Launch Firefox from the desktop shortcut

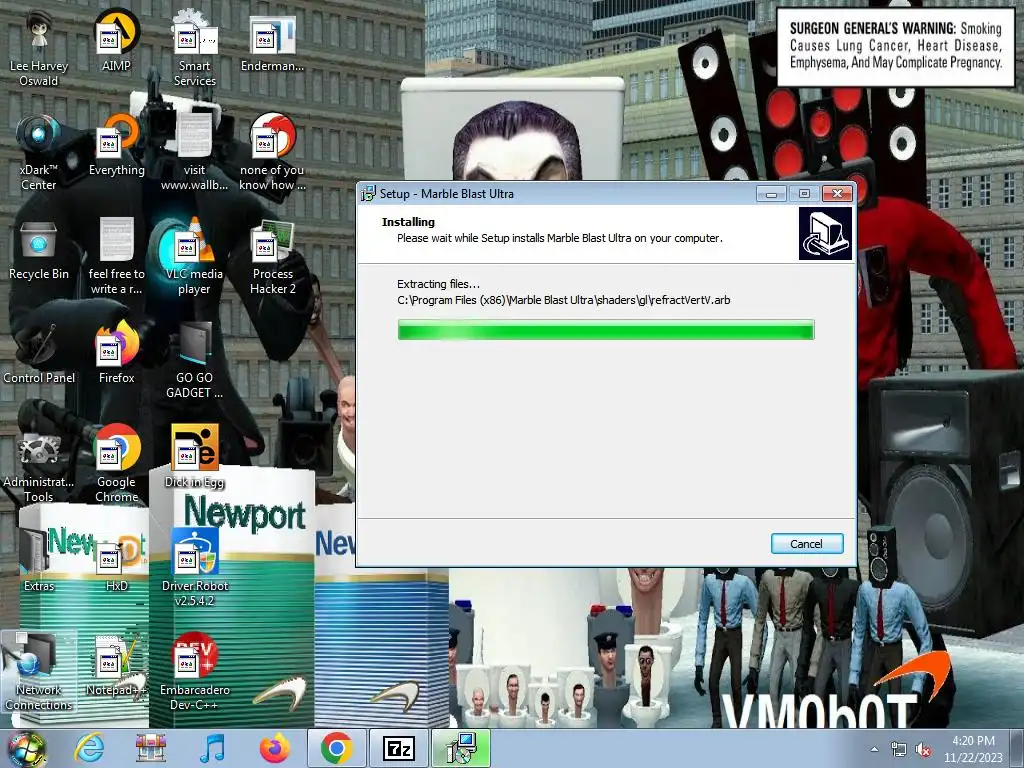(x=116, y=353)
